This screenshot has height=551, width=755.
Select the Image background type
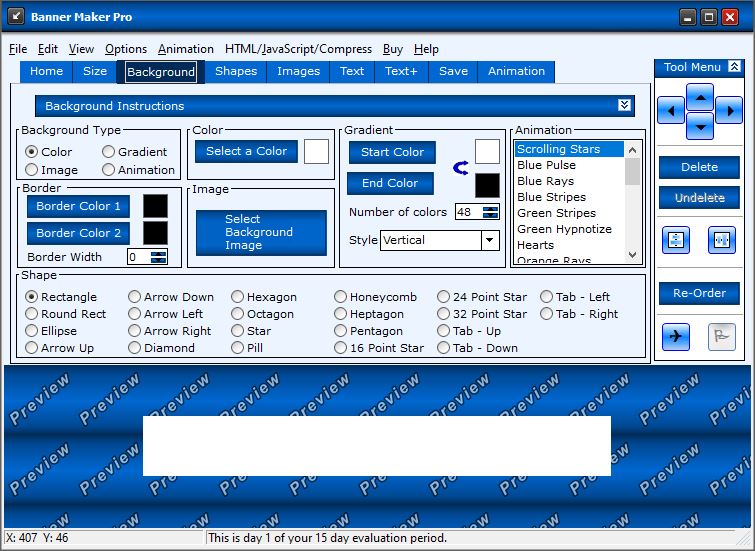[51, 170]
